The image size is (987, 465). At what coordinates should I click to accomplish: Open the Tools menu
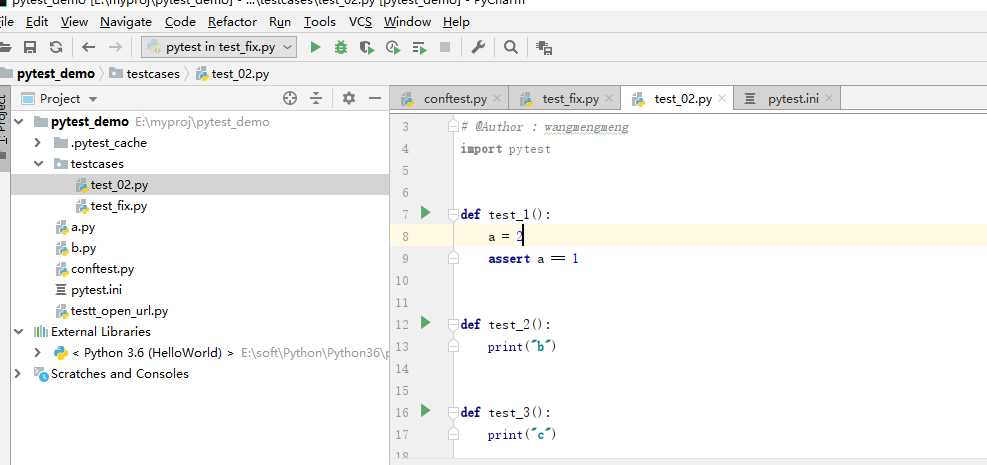pyautogui.click(x=320, y=22)
